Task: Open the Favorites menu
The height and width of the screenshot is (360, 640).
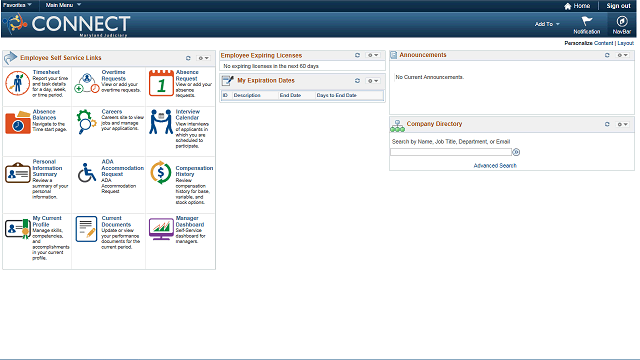Action: (x=17, y=5)
